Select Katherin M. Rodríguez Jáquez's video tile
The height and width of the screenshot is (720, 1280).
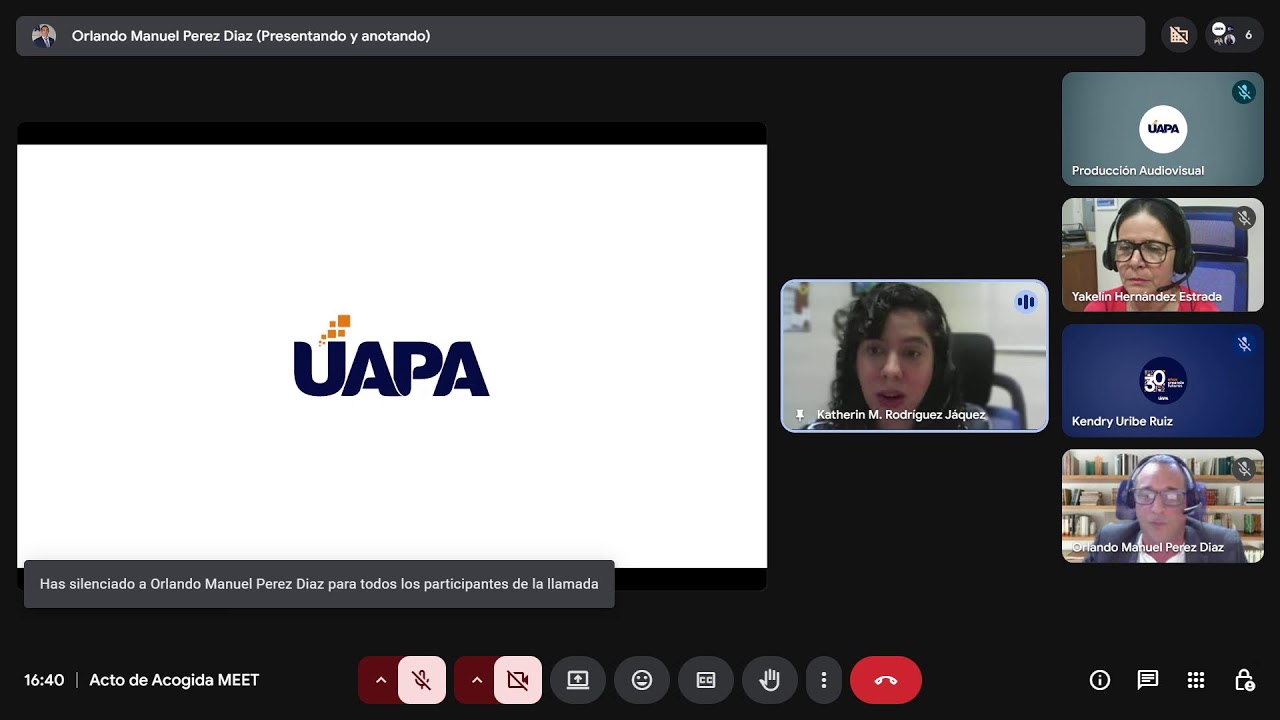coord(915,356)
